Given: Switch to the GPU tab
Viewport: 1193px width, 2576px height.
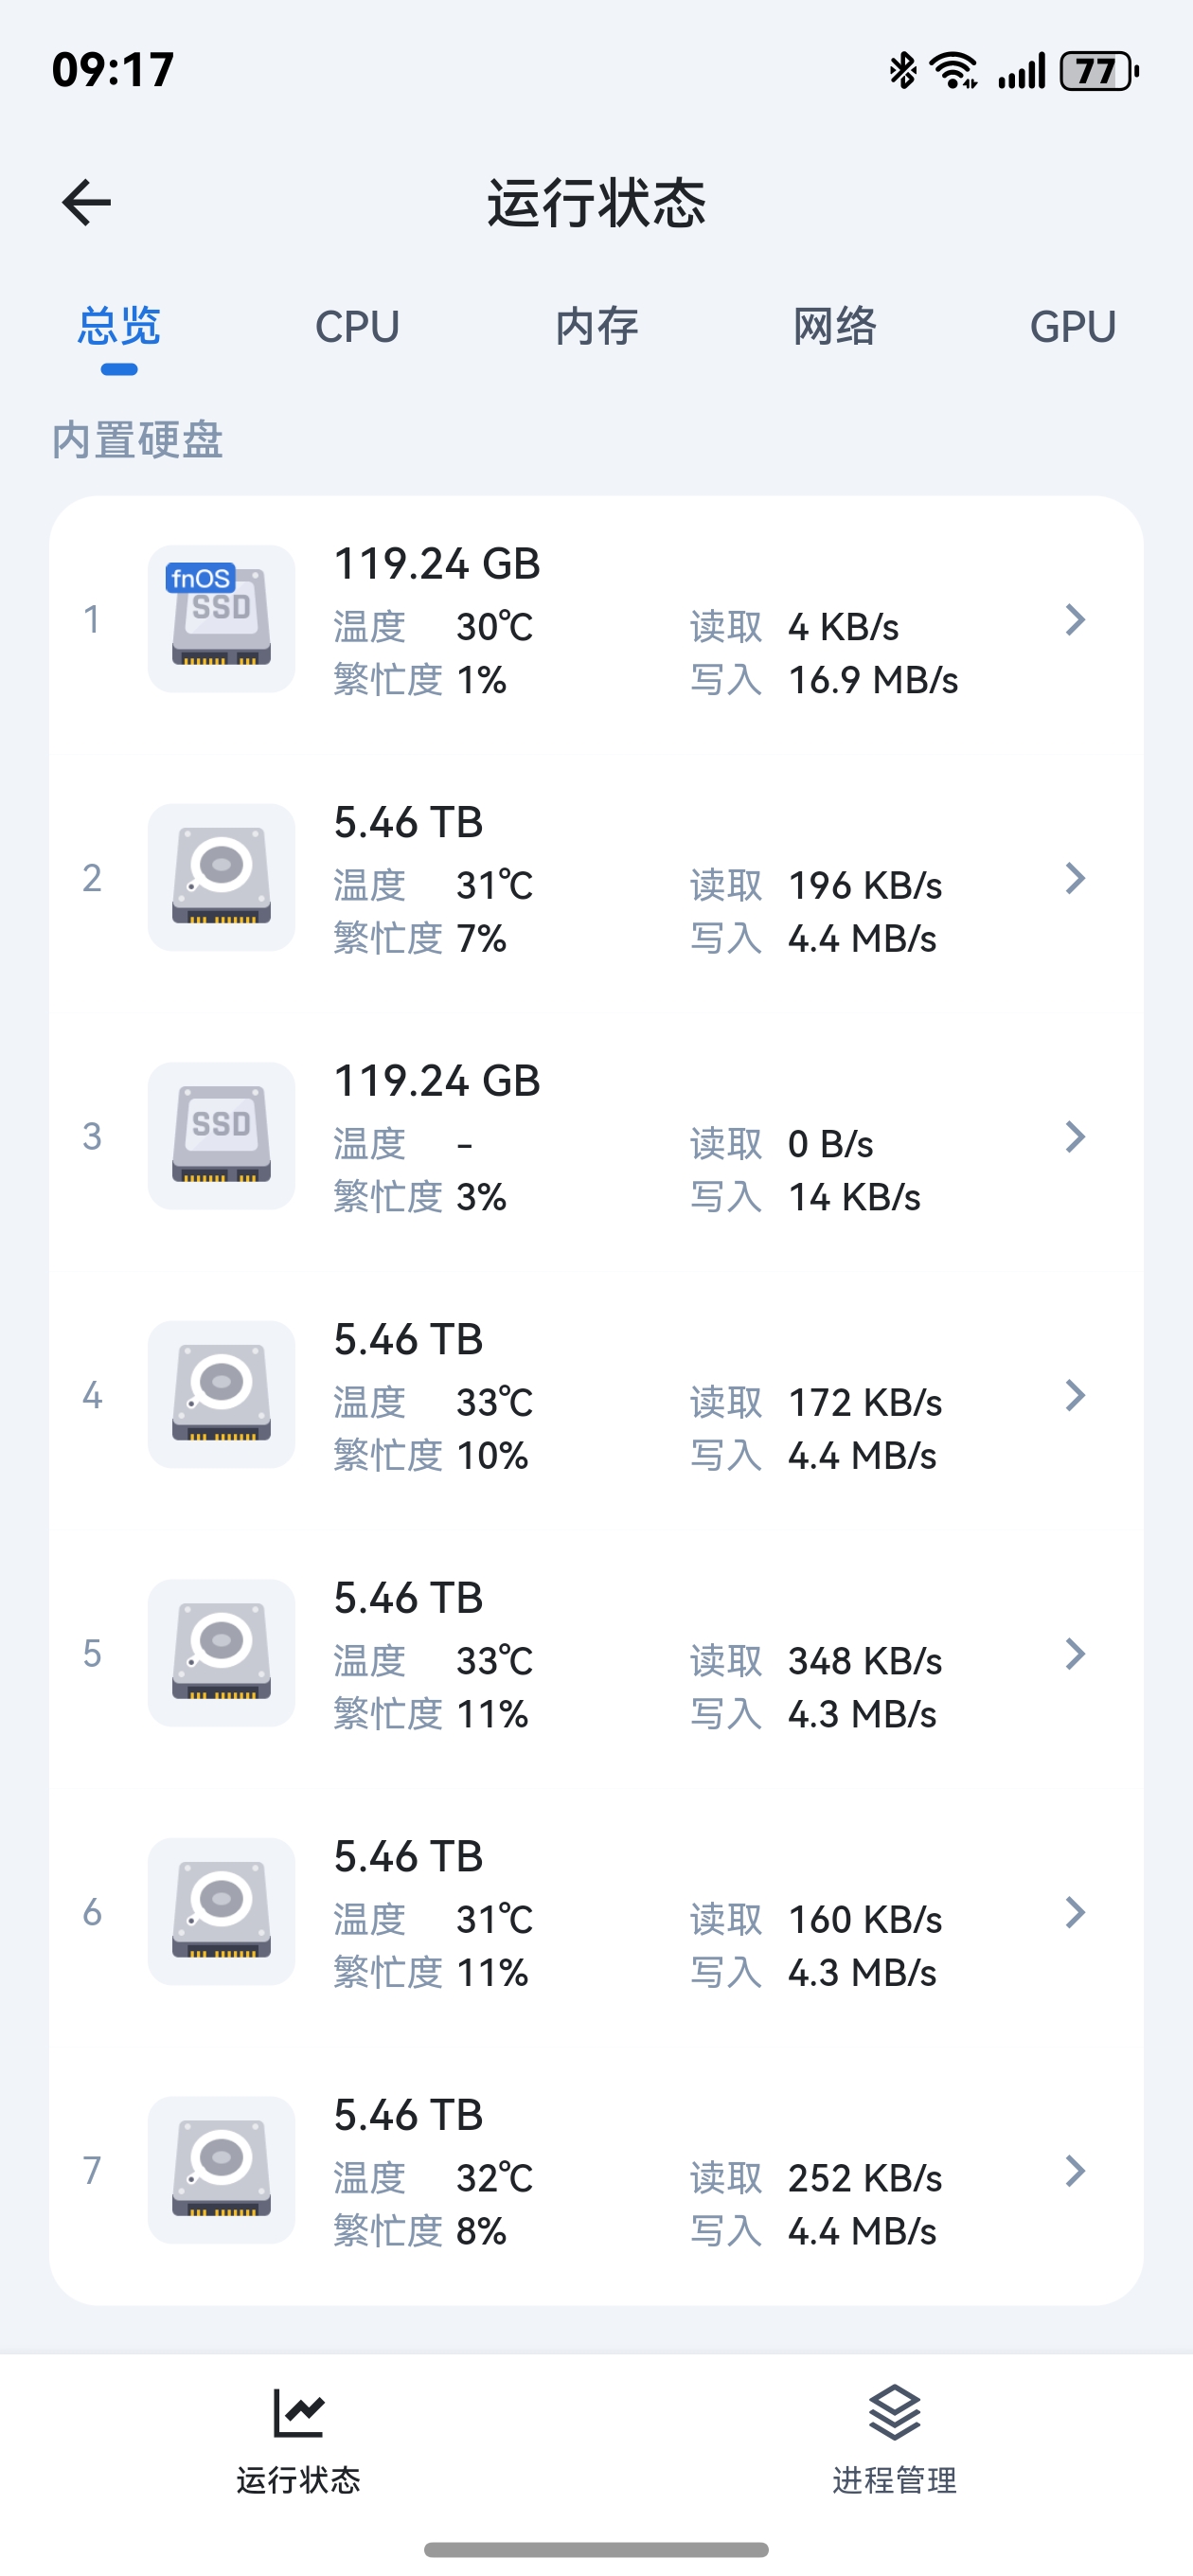Looking at the screenshot, I should (1073, 327).
